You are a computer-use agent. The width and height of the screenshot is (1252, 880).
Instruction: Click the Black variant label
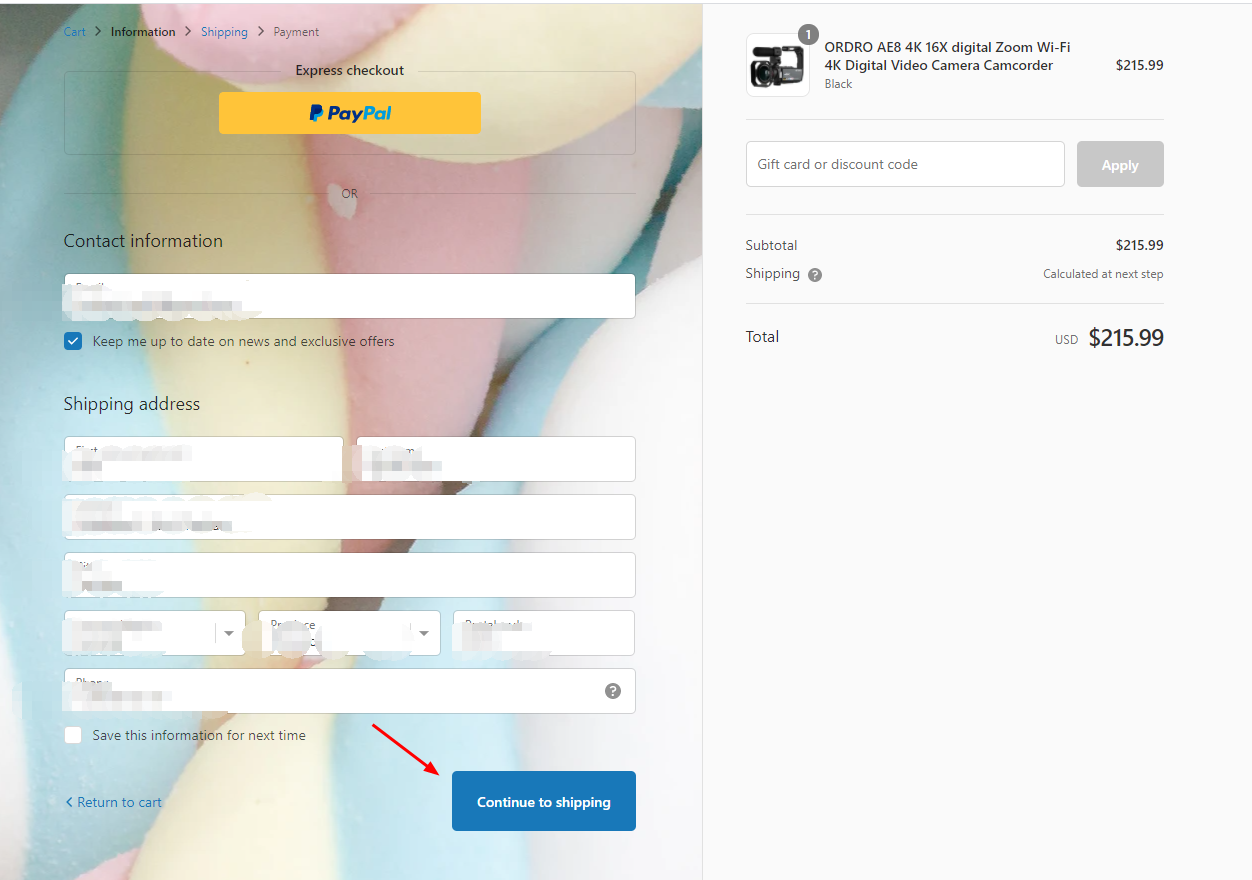838,84
